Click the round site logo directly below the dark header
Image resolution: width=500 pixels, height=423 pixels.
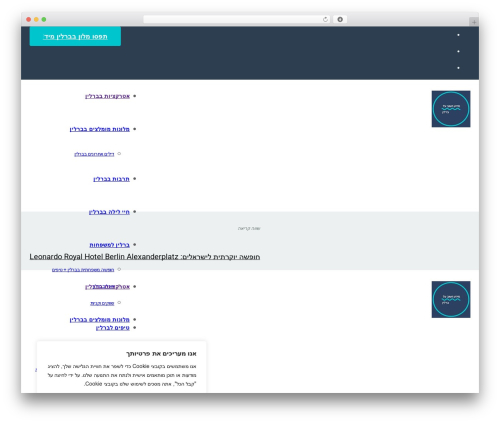point(451,109)
